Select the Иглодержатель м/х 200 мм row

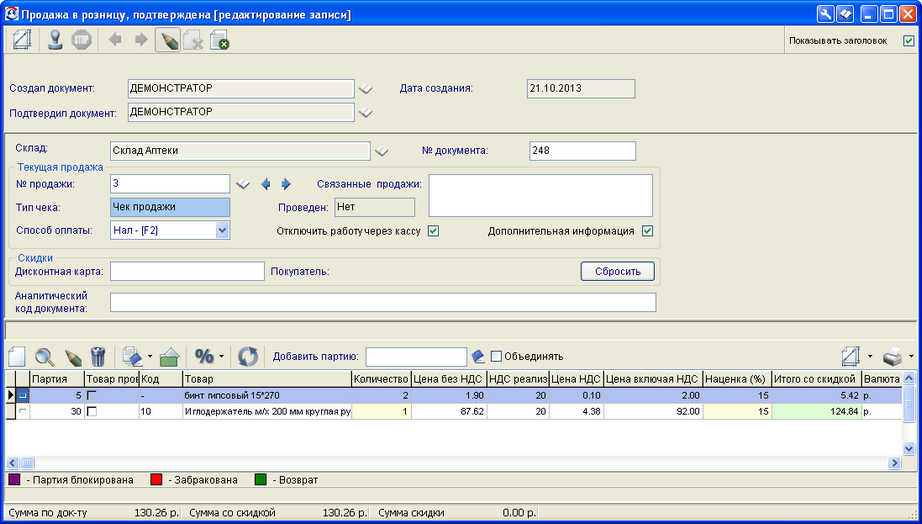click(x=453, y=412)
